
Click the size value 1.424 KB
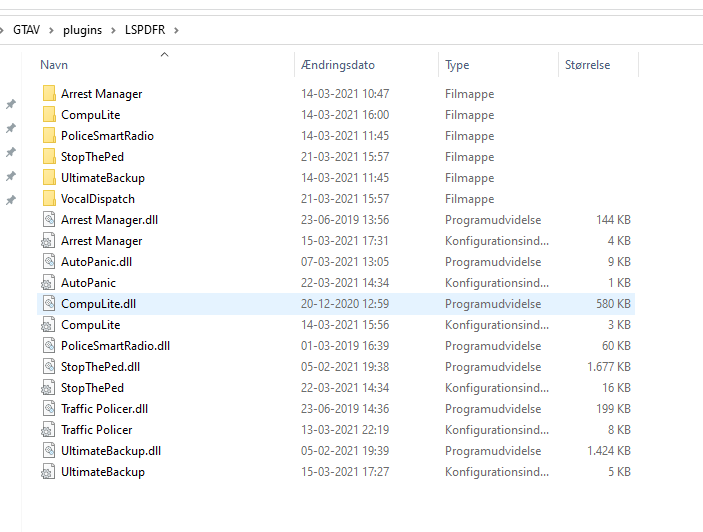point(609,451)
